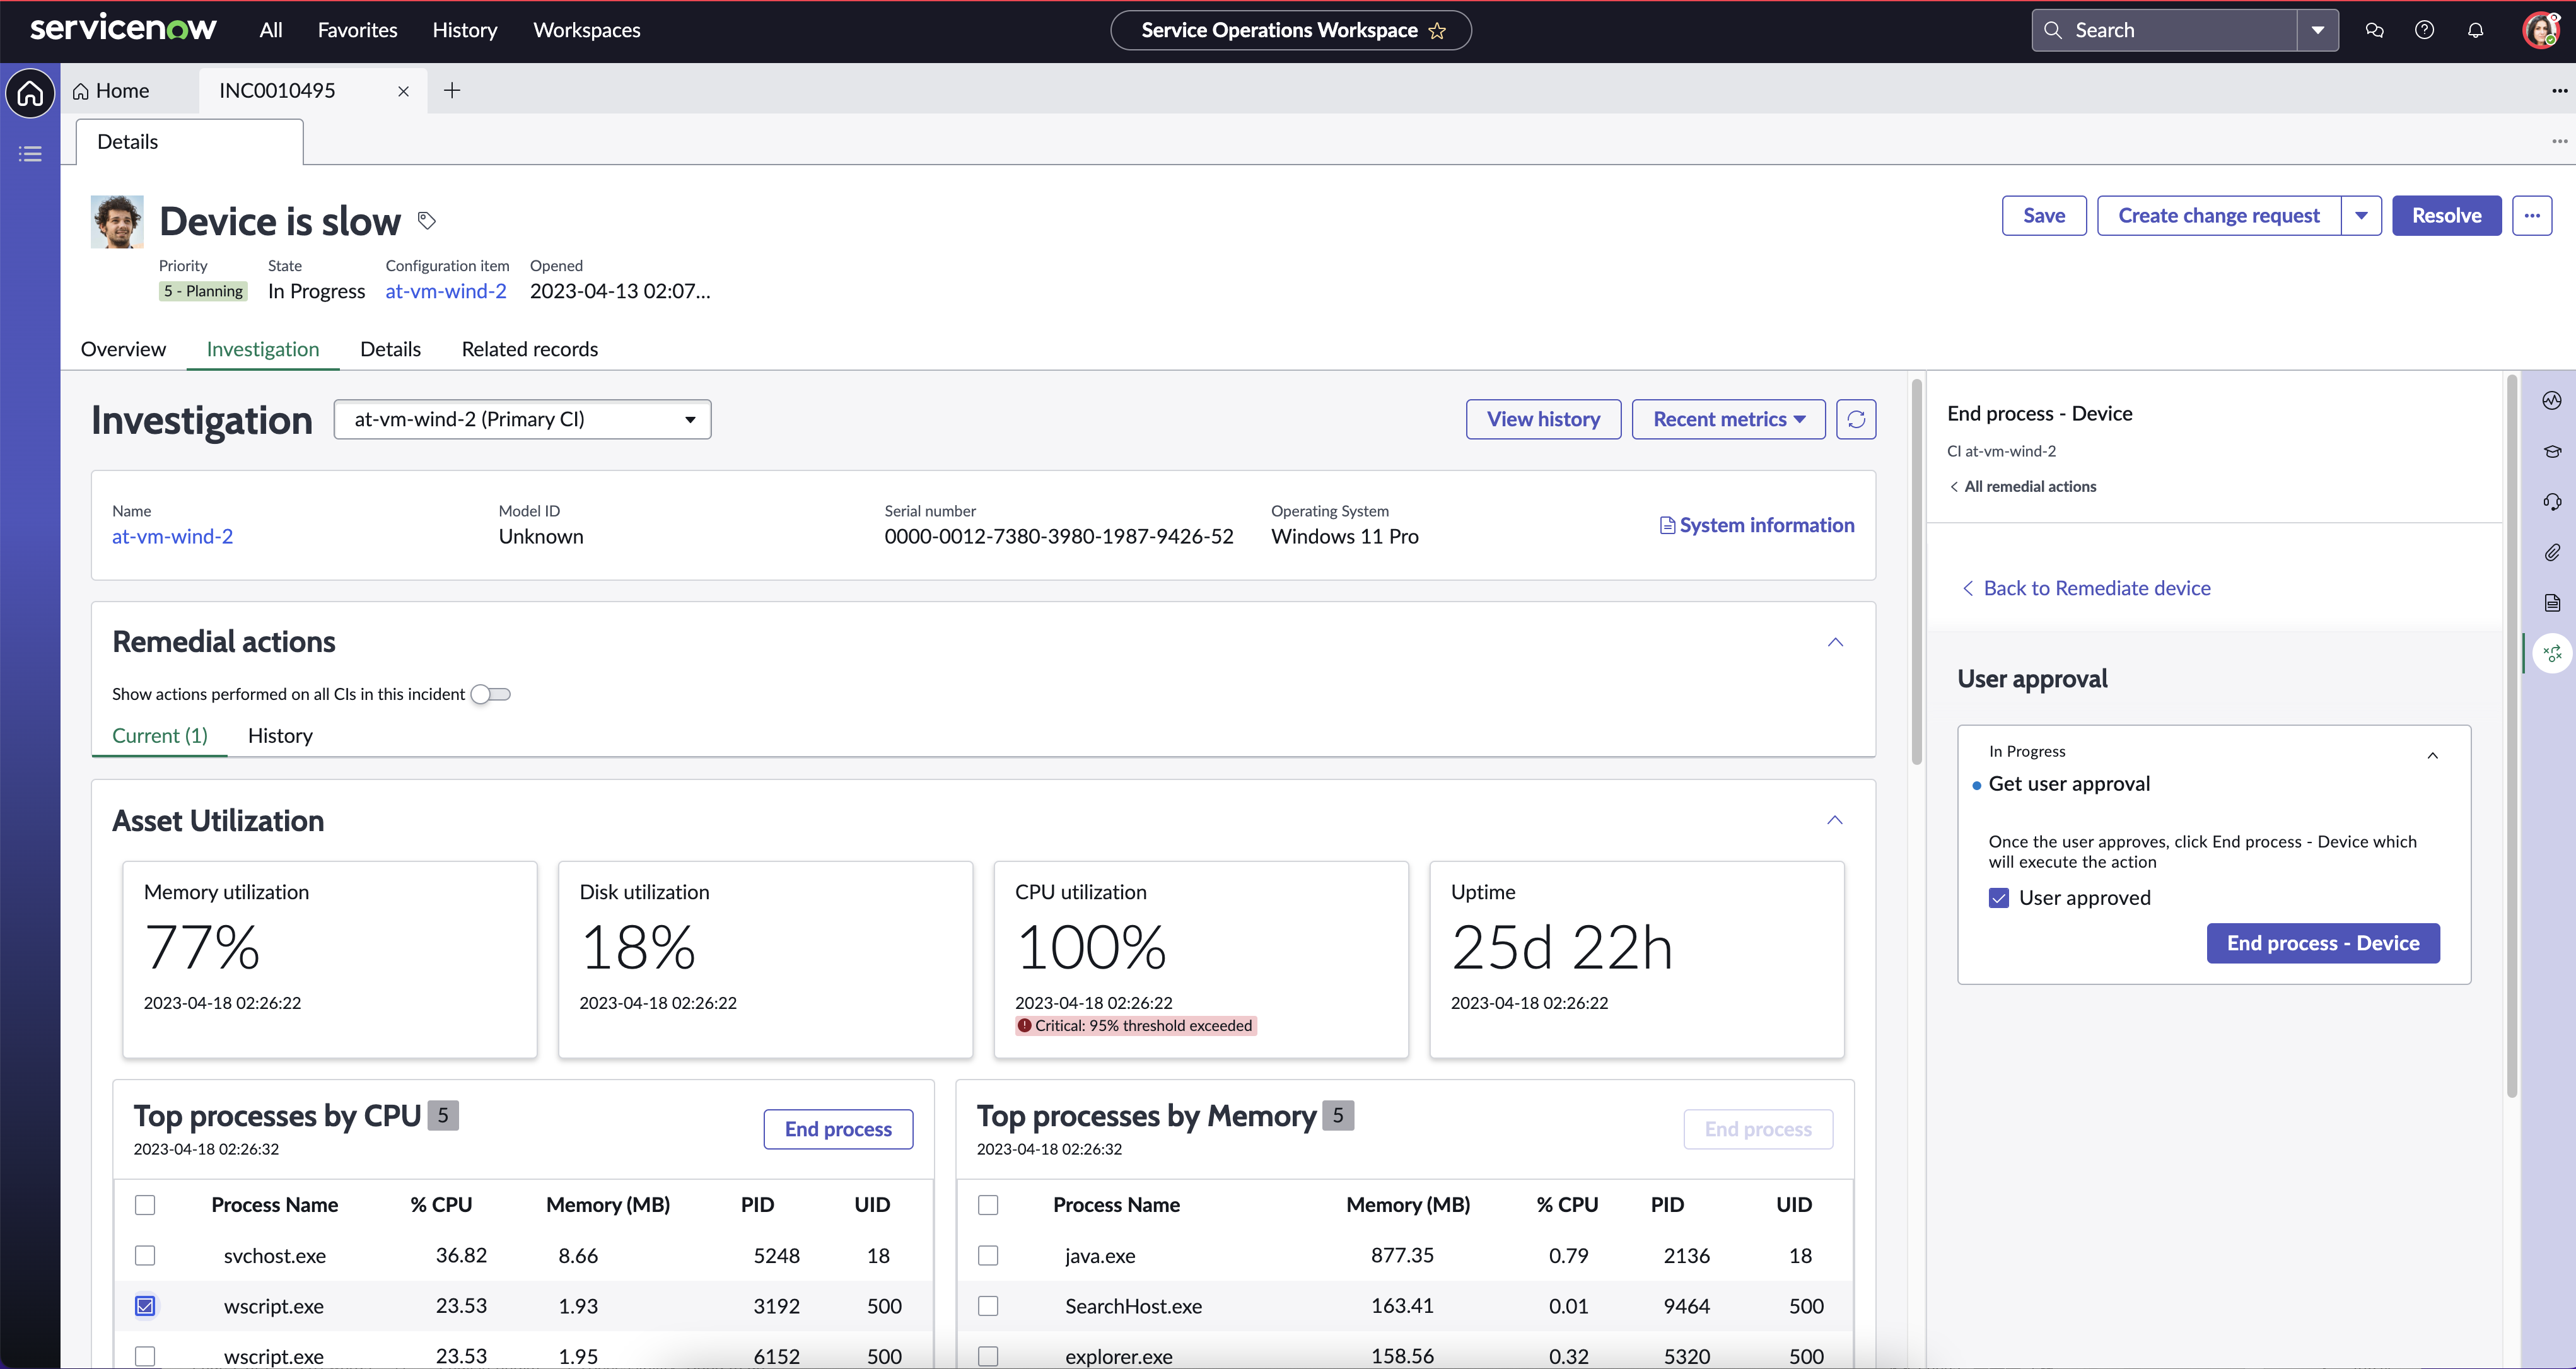Open the agent assist headset icon
This screenshot has height=1369, width=2576.
[x=2553, y=502]
